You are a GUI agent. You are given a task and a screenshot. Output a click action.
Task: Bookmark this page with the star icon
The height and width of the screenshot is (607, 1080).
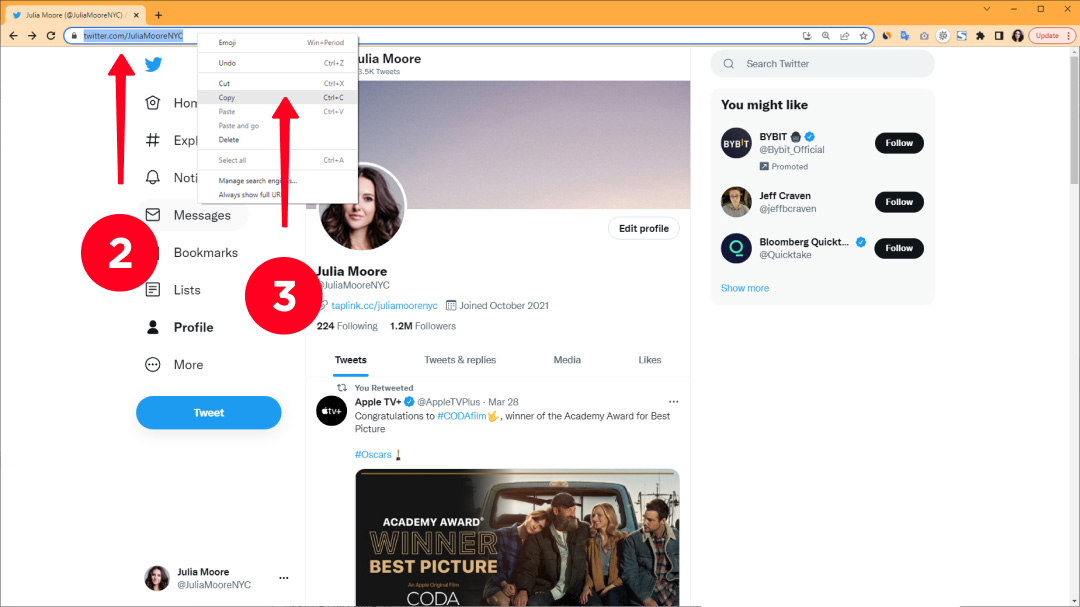pyautogui.click(x=863, y=36)
